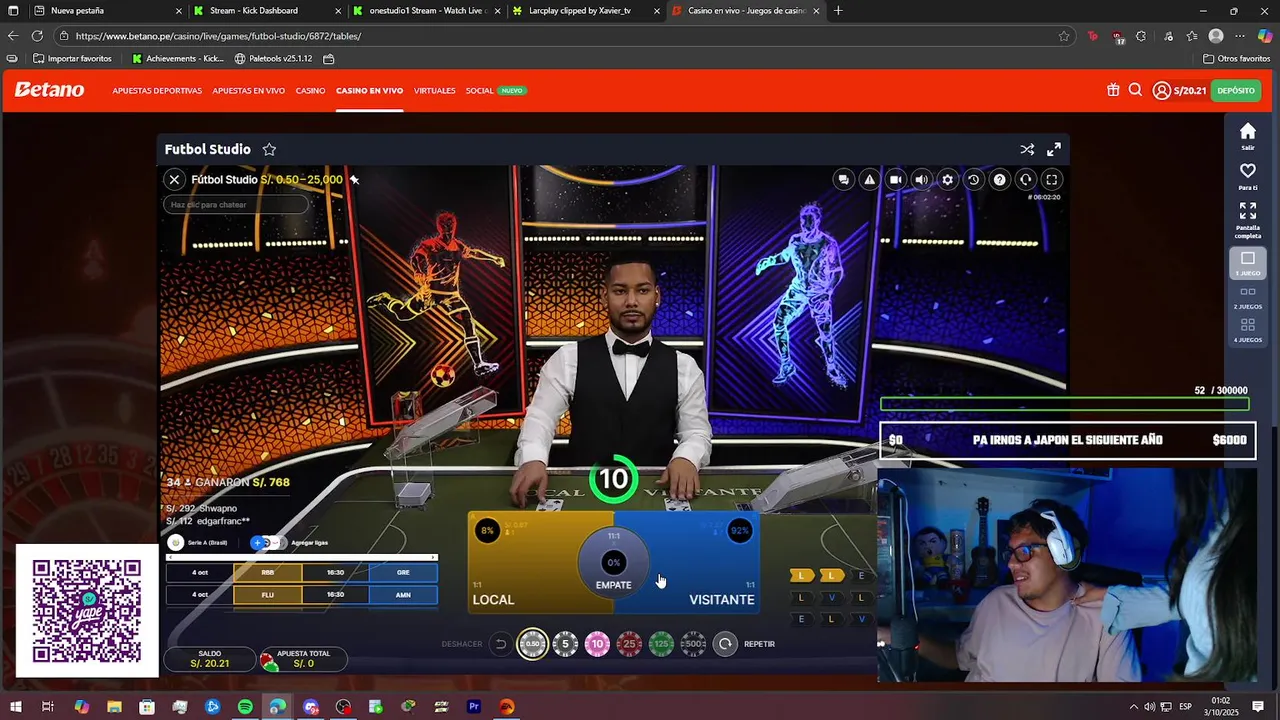Open Spotify from the taskbar

(245, 707)
